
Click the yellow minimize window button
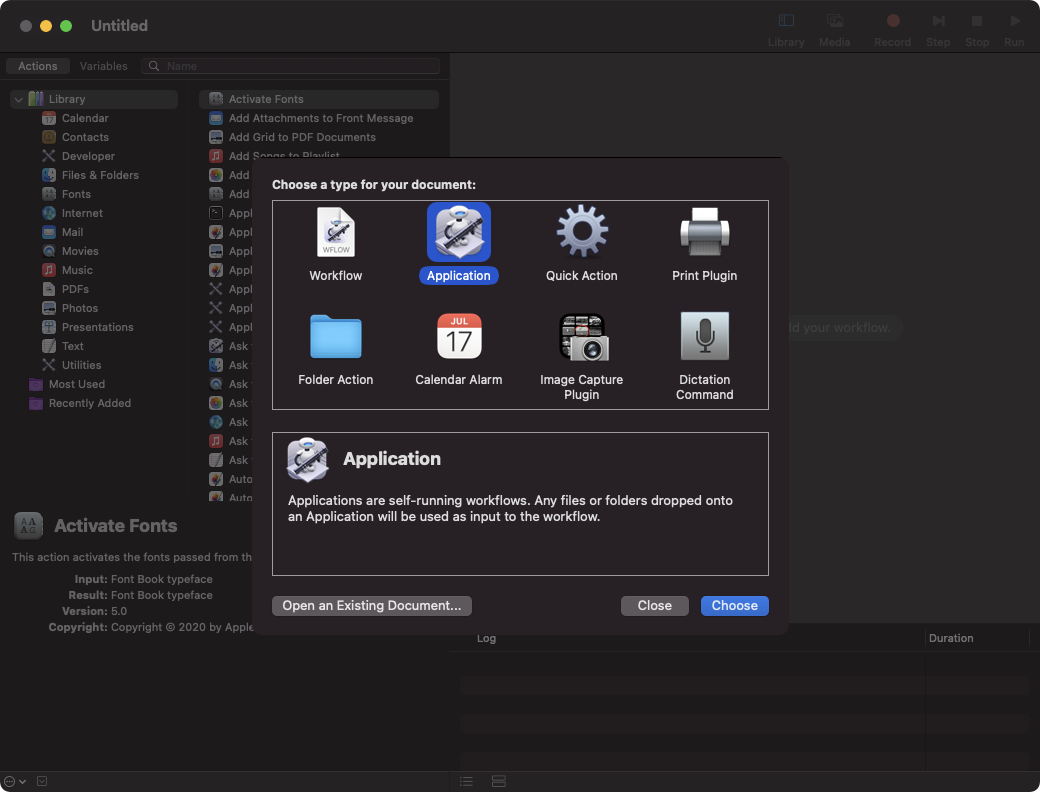click(x=46, y=26)
